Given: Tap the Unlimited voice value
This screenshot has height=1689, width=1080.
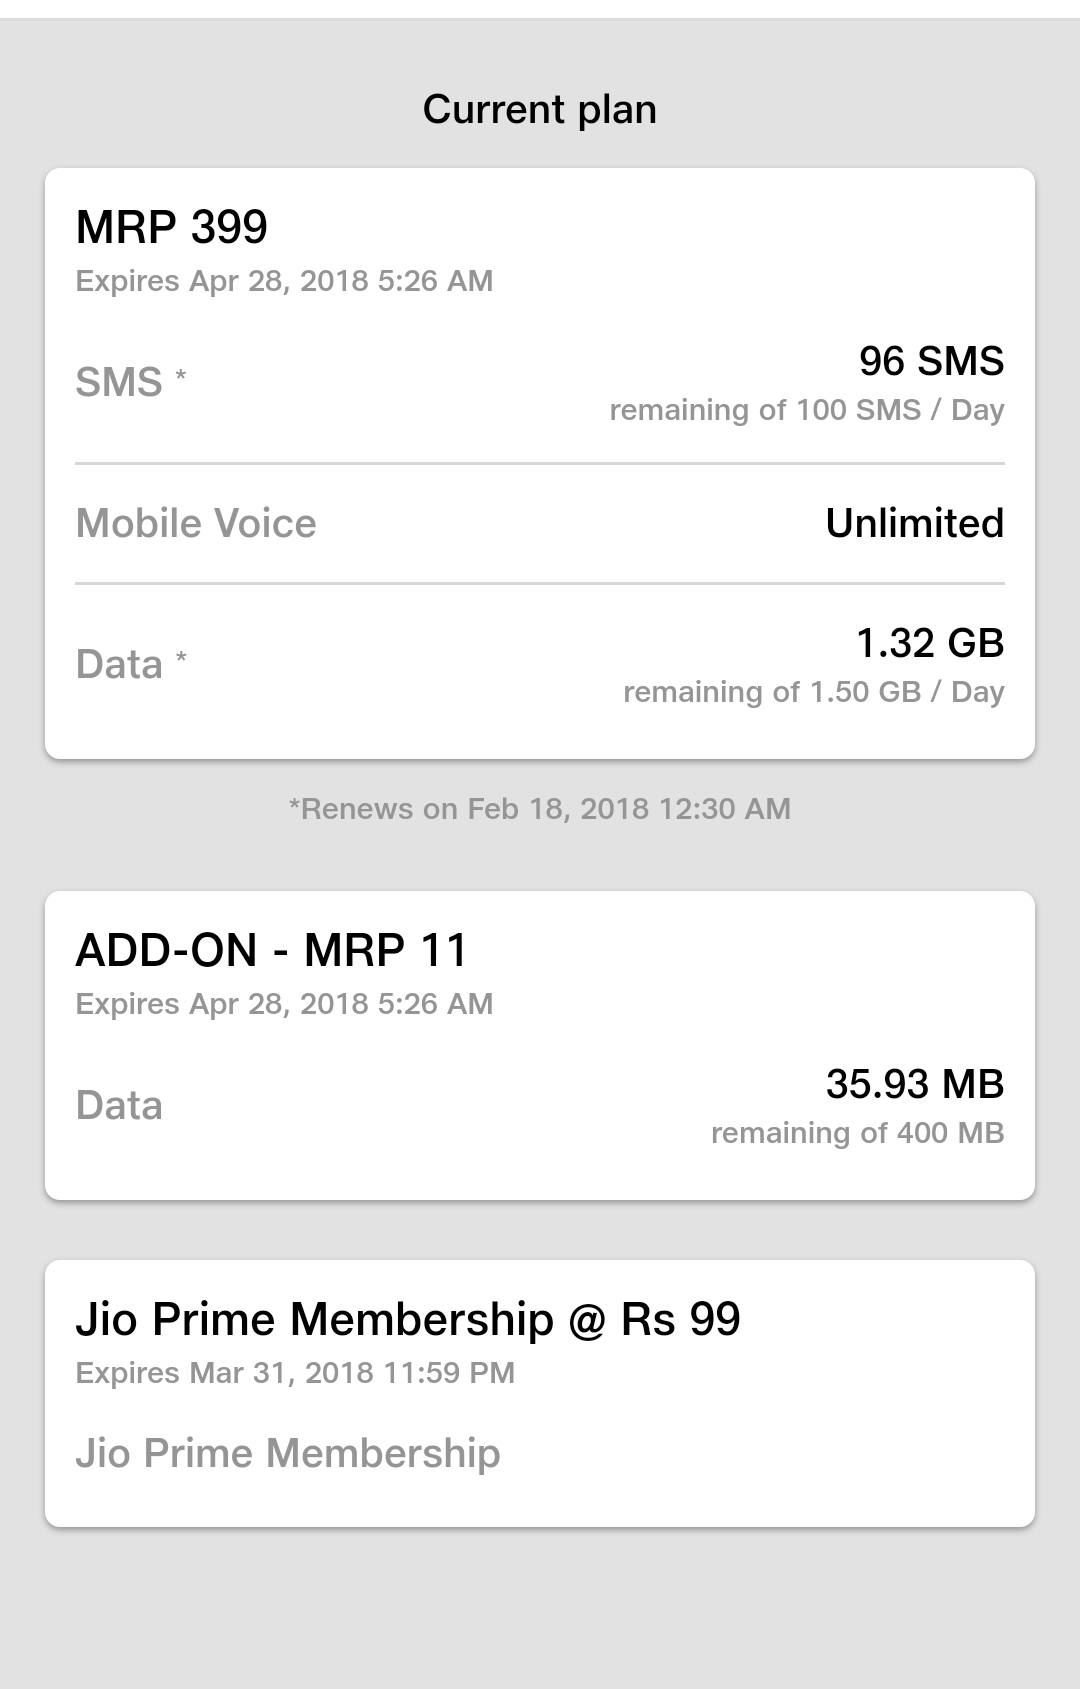Looking at the screenshot, I should tap(914, 523).
